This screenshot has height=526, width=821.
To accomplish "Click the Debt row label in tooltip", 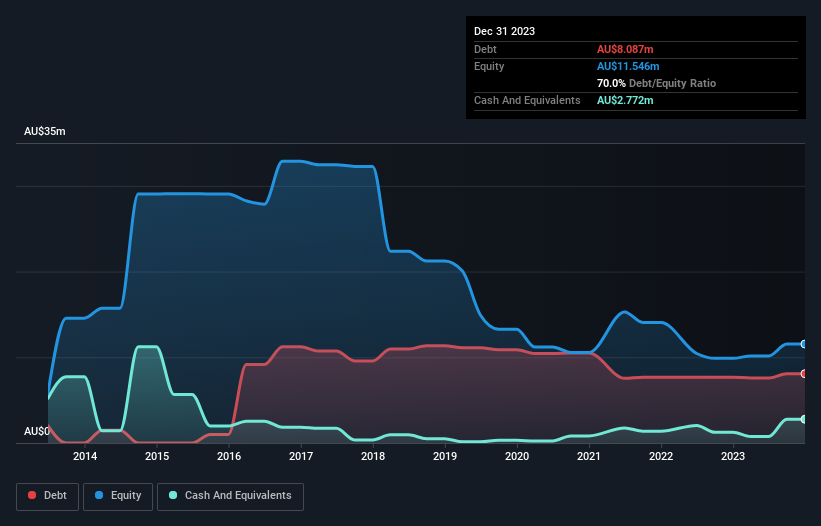I will pos(485,49).
